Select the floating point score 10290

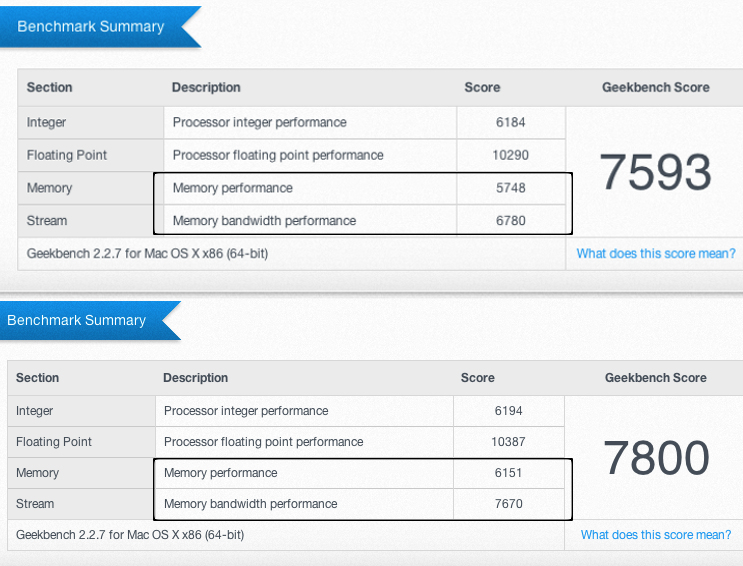coord(509,155)
